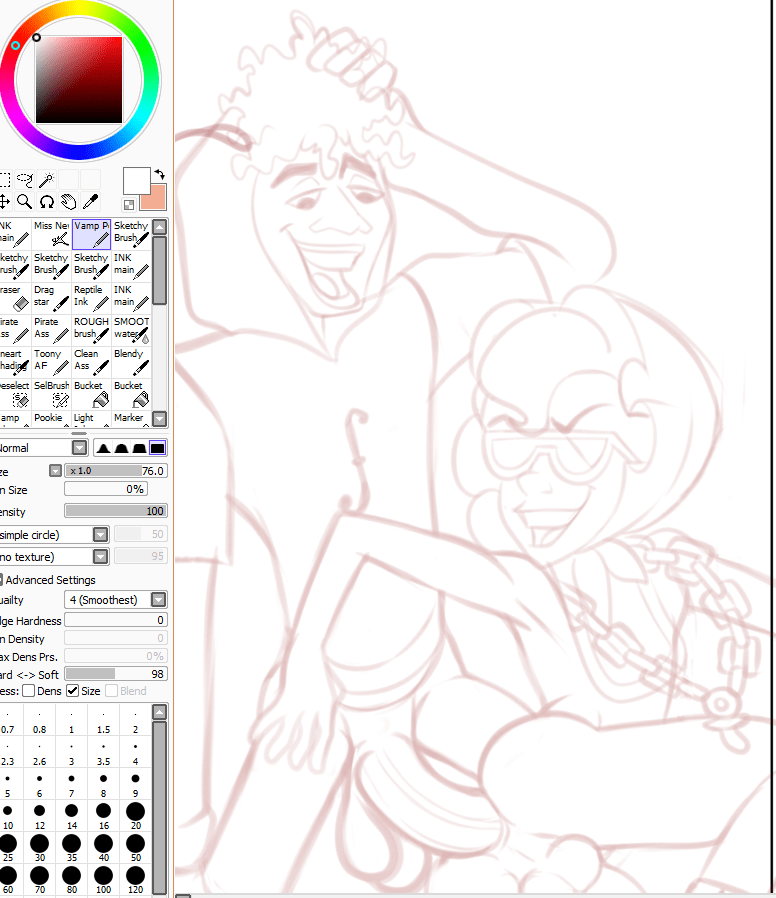Click the brush size list scrollbar thumb
This screenshot has width=776, height=898.
point(160,806)
